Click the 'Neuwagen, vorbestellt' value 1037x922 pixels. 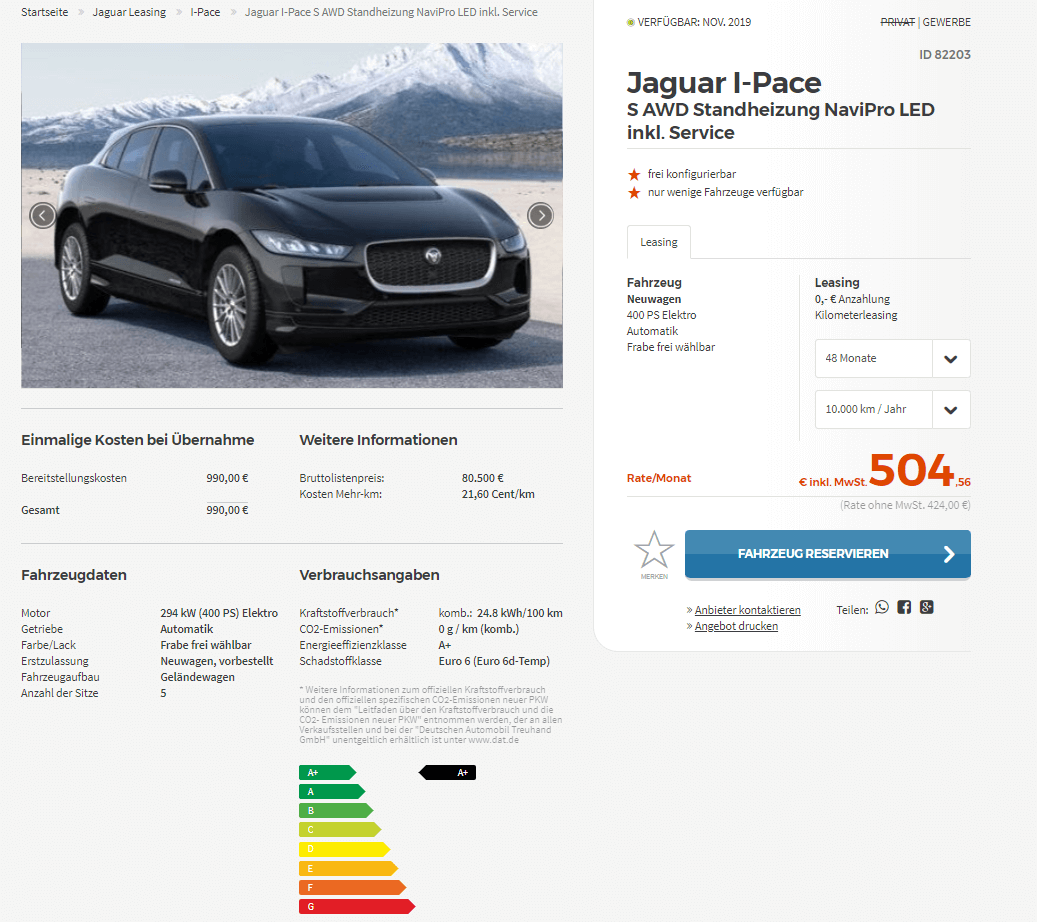tap(217, 661)
